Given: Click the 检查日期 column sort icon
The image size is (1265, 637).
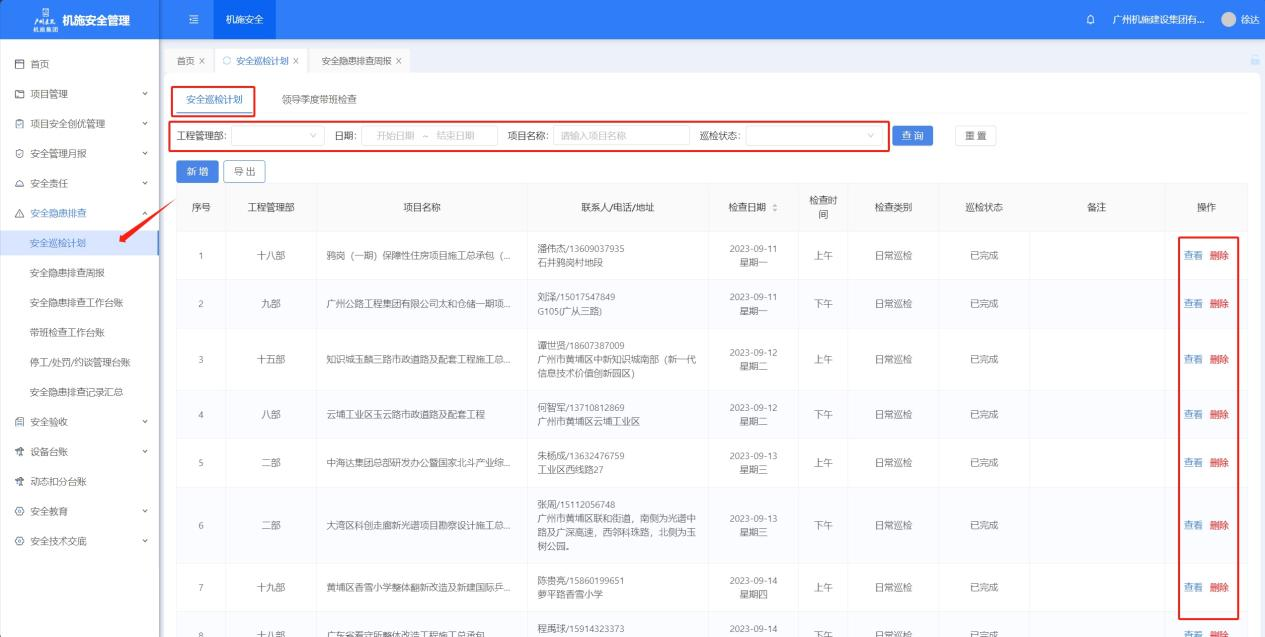Looking at the screenshot, I should point(775,208).
